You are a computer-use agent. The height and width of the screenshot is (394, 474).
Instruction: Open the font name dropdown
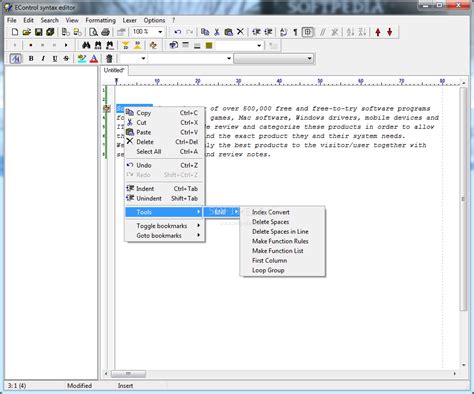tap(229, 59)
